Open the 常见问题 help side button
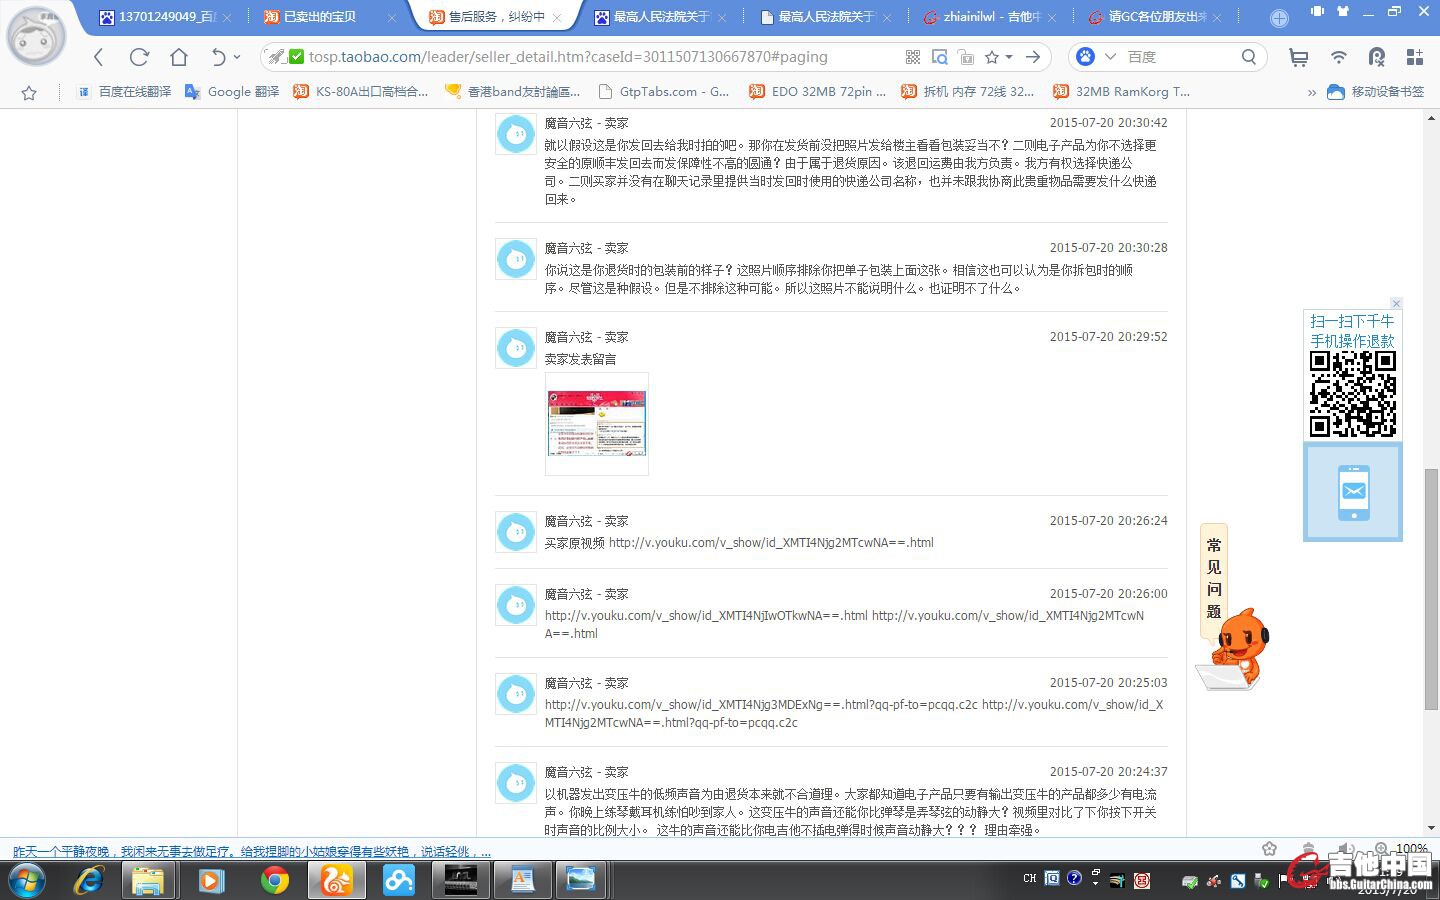Viewport: 1440px width, 900px height. [1213, 579]
